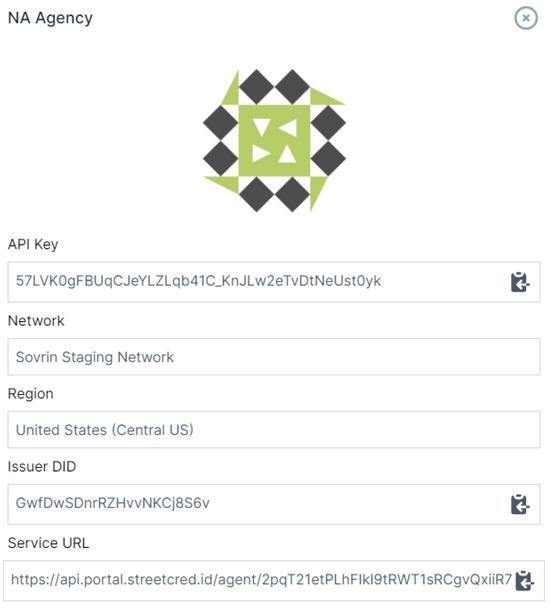Close the NA Agency details panel

[526, 18]
